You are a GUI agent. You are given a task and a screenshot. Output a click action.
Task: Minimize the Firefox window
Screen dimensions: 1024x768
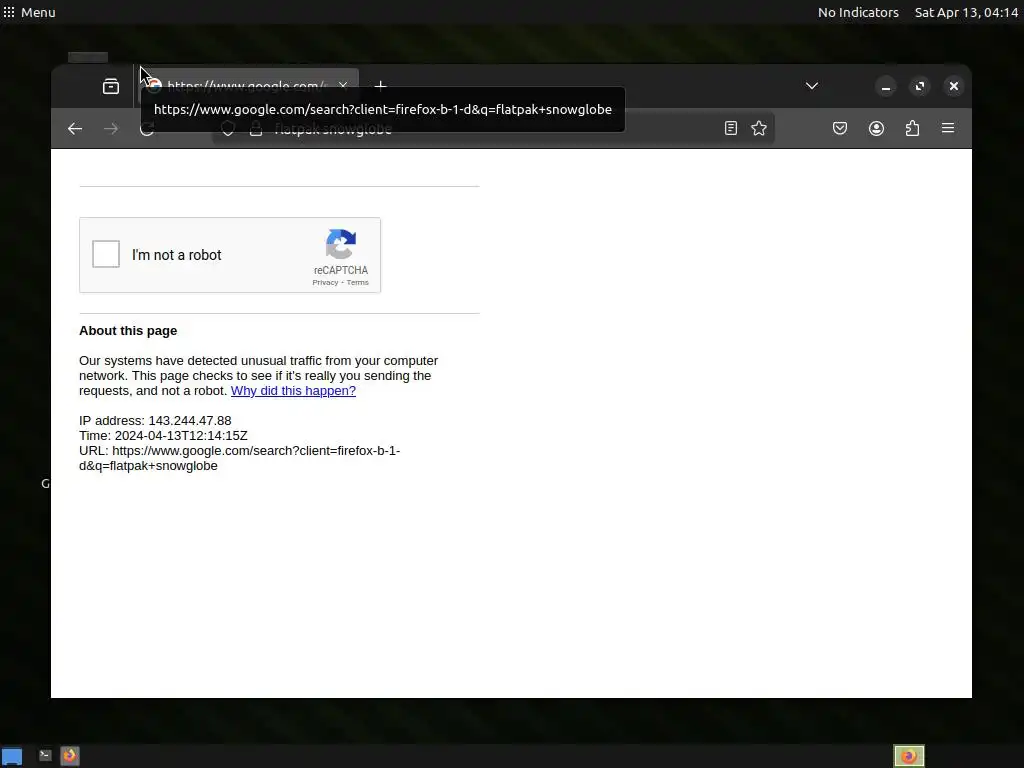click(886, 86)
